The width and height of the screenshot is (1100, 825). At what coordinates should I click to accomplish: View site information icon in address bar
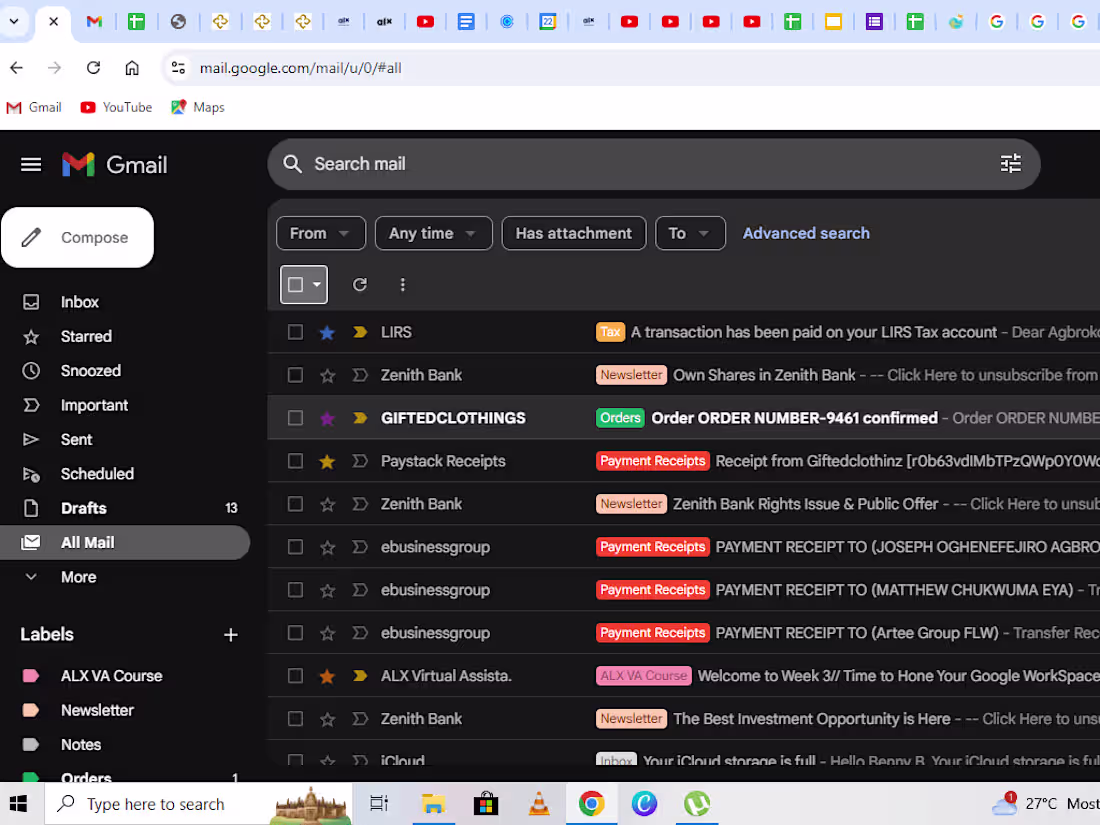tap(178, 68)
